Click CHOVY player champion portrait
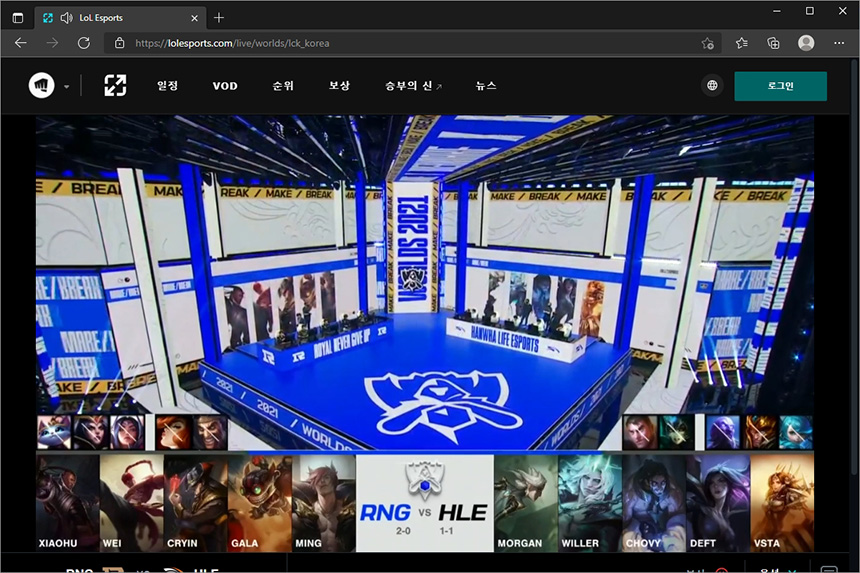This screenshot has height=573, width=860. [x=654, y=503]
